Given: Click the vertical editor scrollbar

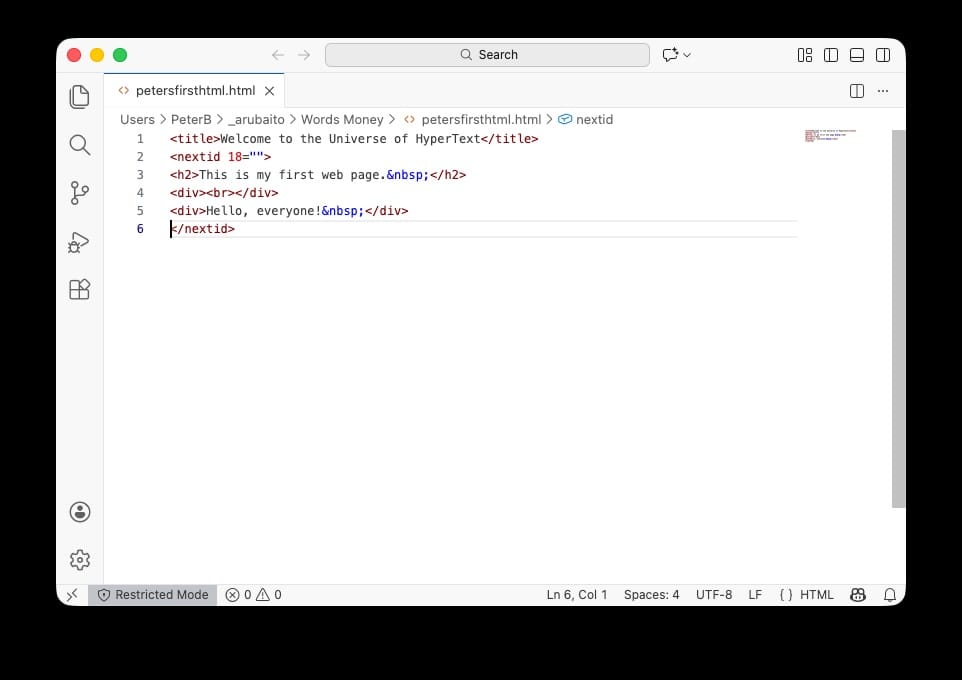Looking at the screenshot, I should point(898,319).
